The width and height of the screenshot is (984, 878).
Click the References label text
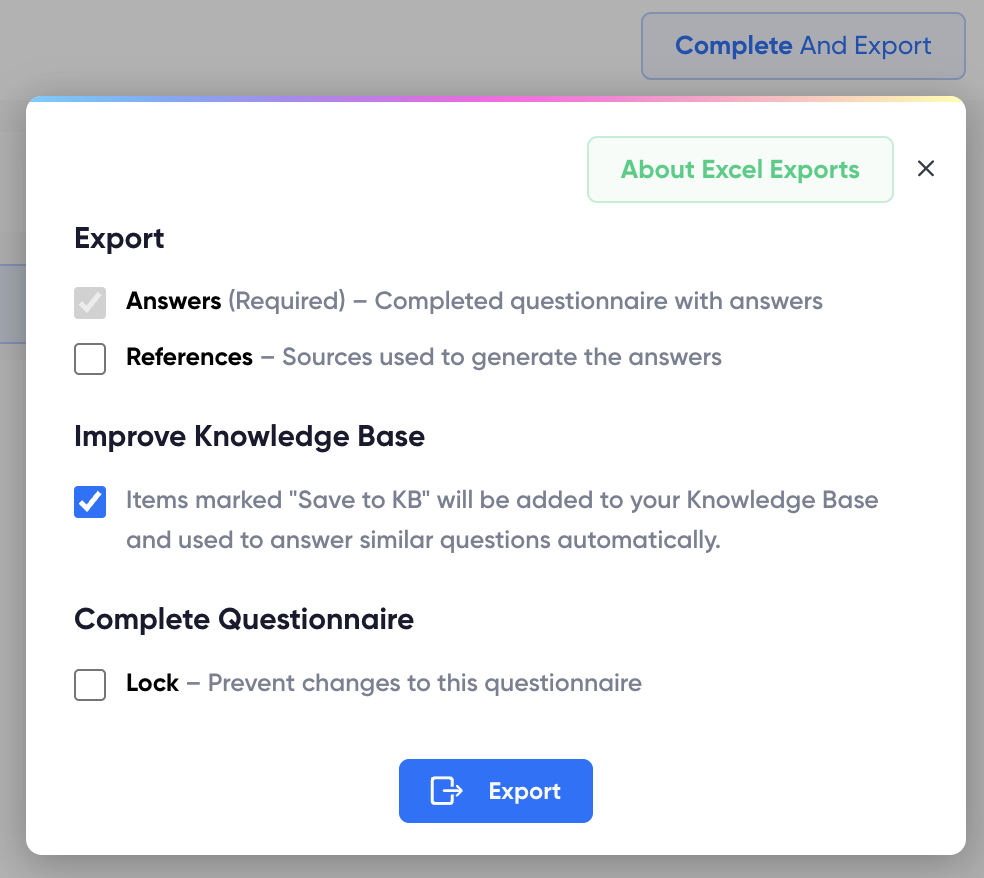point(189,357)
